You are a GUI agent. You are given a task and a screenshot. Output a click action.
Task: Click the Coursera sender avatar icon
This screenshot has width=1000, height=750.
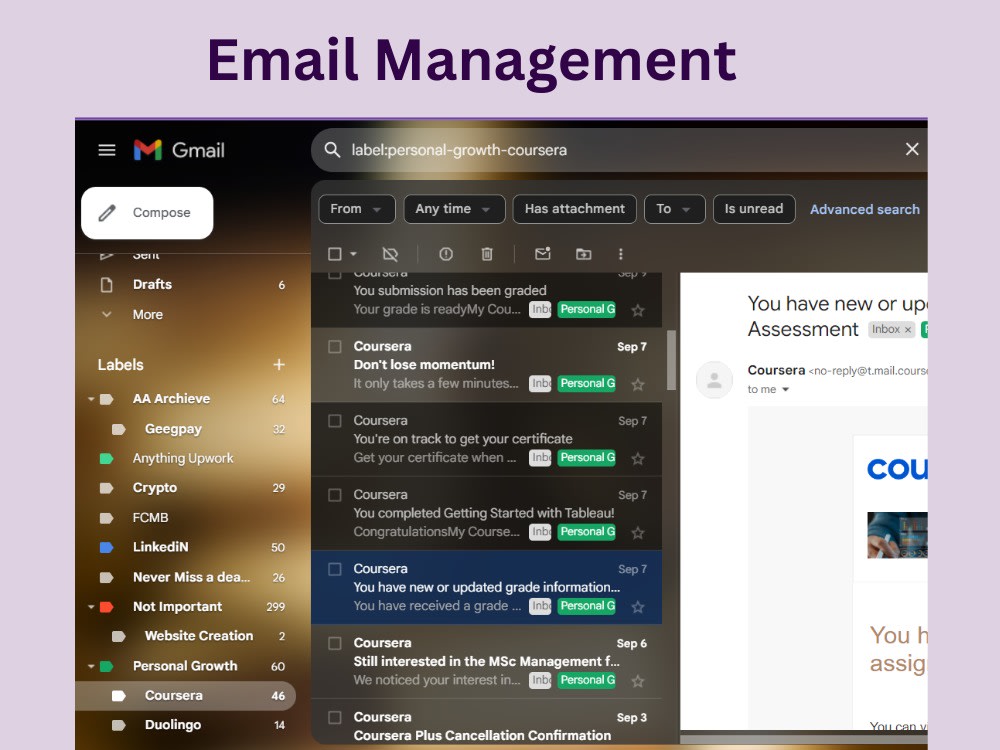[x=714, y=380]
